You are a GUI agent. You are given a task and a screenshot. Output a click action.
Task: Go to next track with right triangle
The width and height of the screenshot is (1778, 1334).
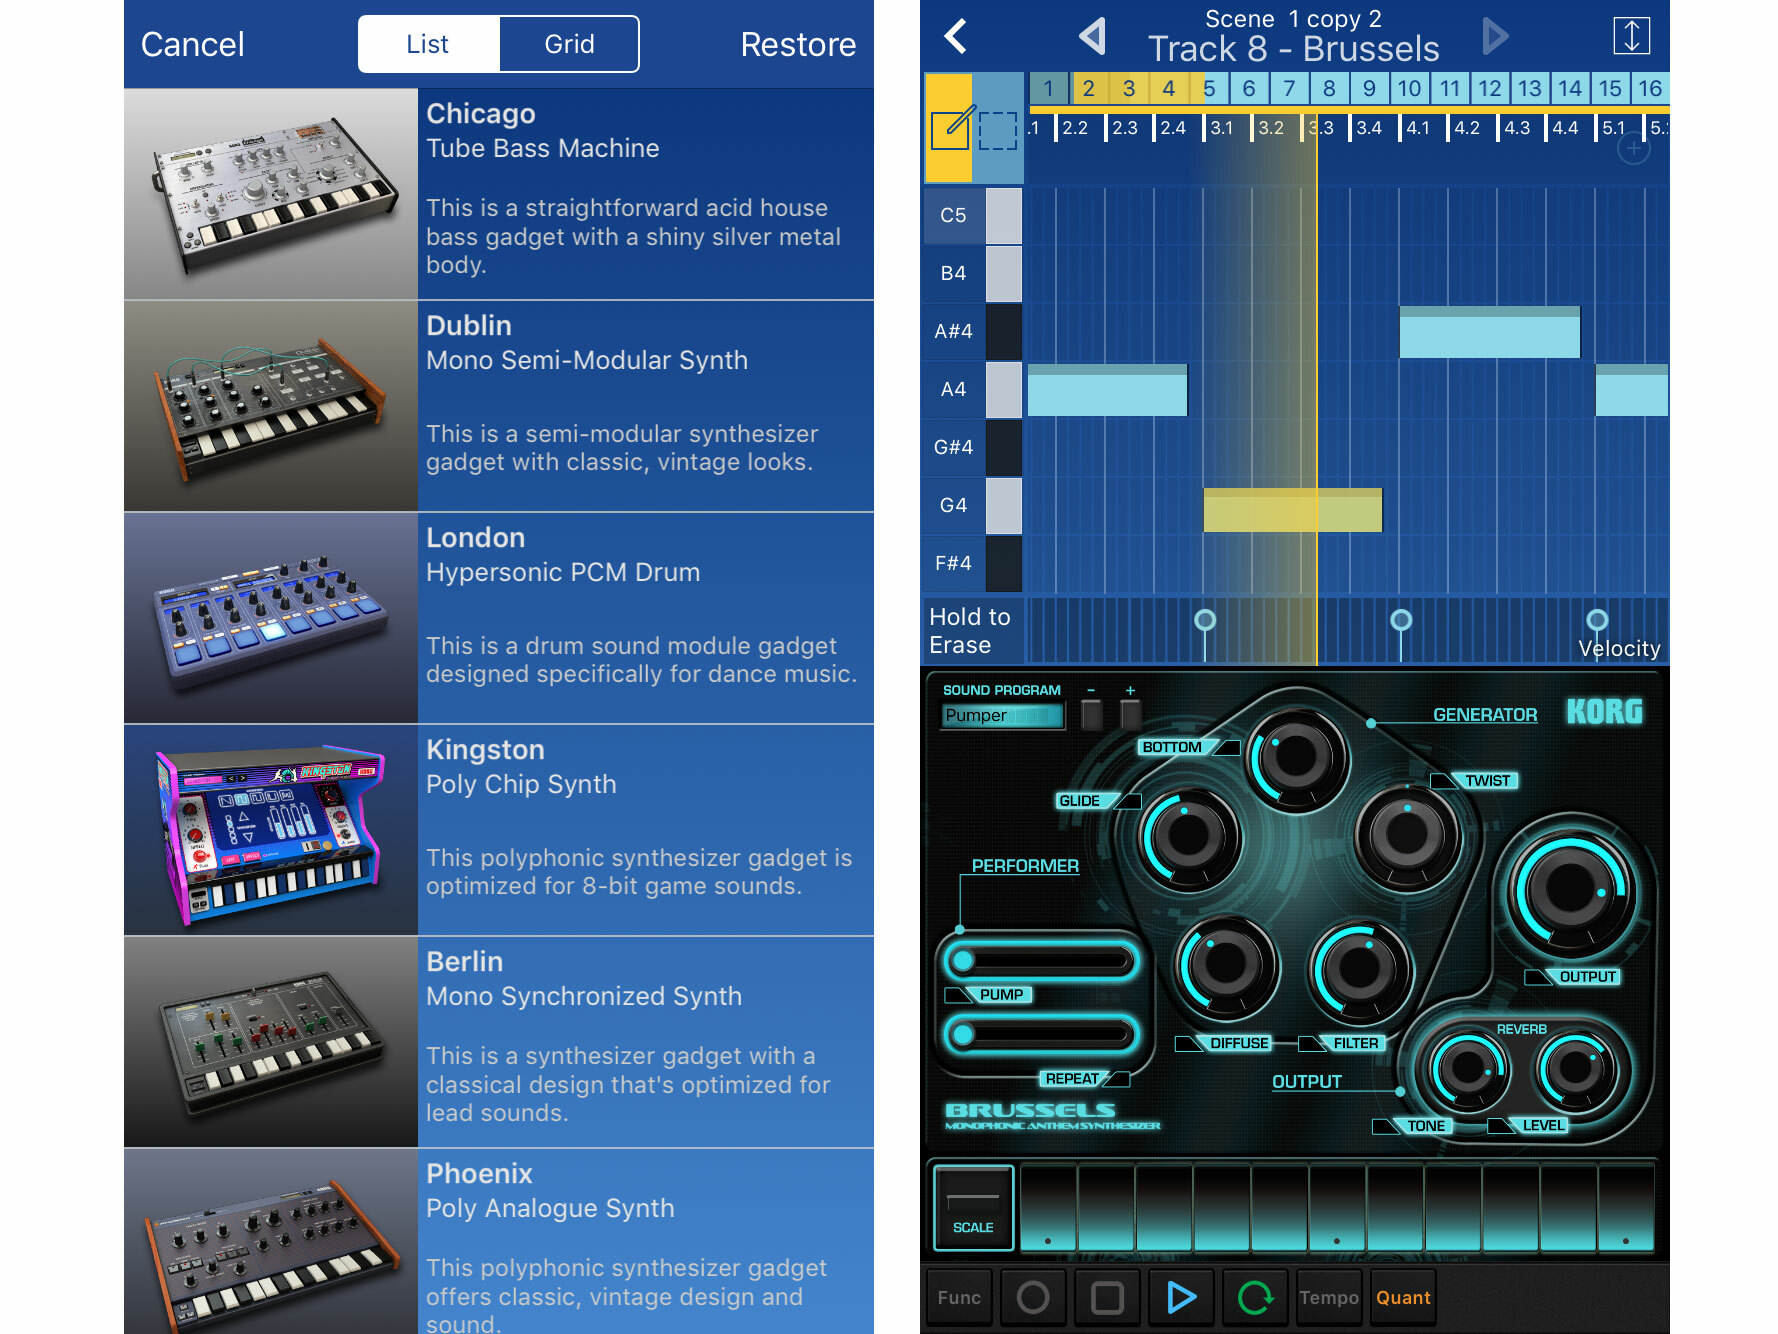(1495, 37)
